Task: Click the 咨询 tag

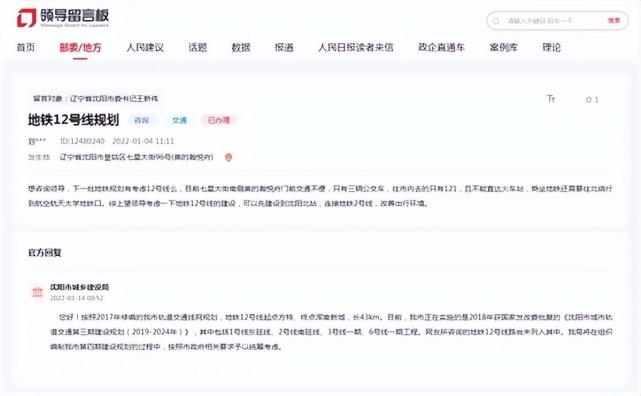Action: (141, 120)
